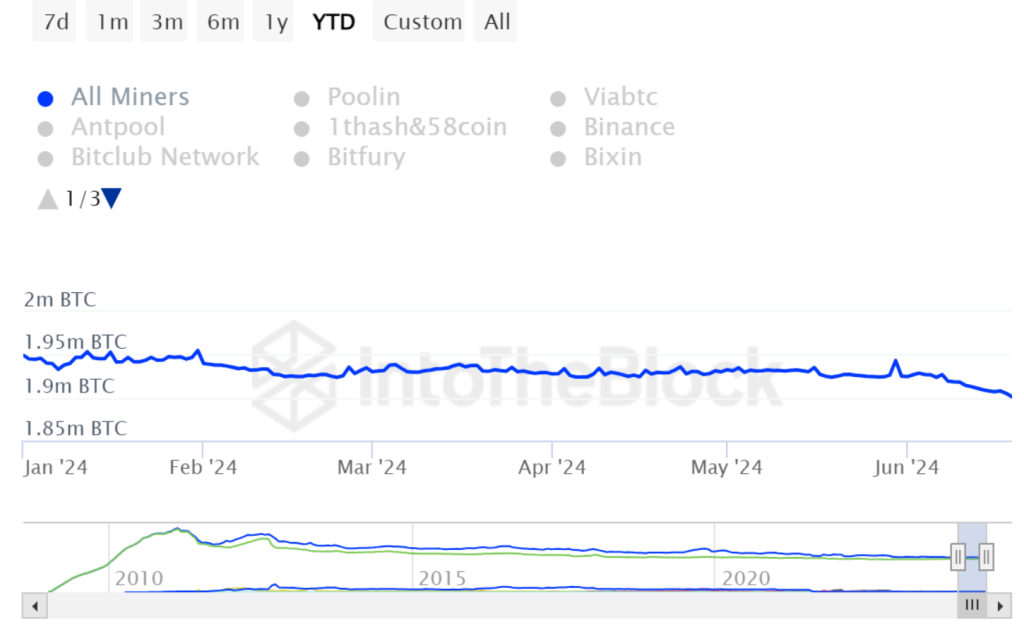Toggle the All Miners series legend

[x=130, y=97]
